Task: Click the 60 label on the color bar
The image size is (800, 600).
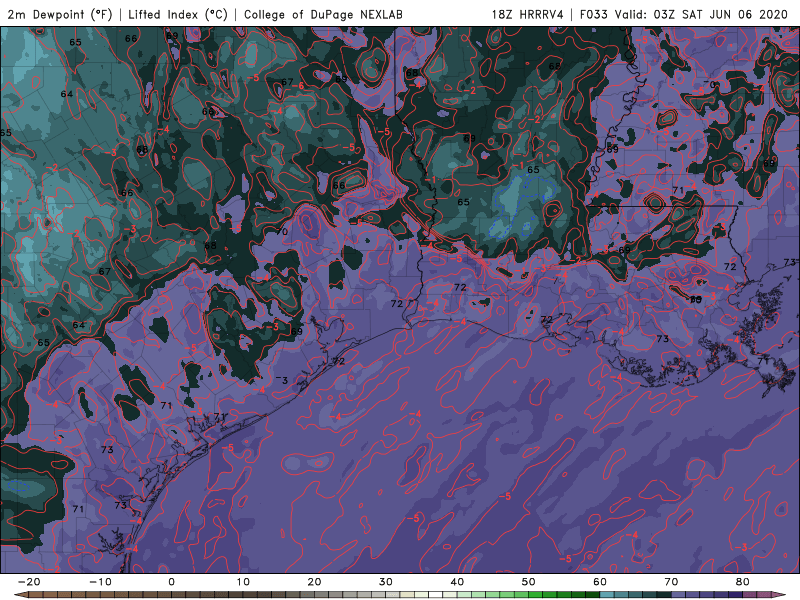Action: tap(600, 582)
